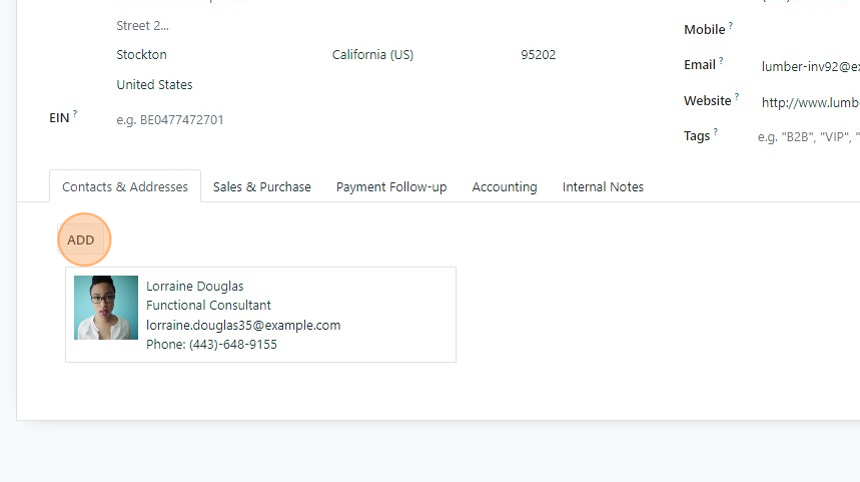Click the EIN help question mark
The height and width of the screenshot is (482, 860).
[75, 114]
